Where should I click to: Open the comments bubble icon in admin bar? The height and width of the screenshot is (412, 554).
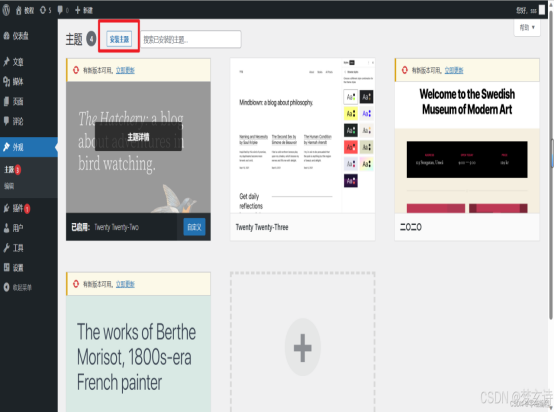click(x=63, y=10)
